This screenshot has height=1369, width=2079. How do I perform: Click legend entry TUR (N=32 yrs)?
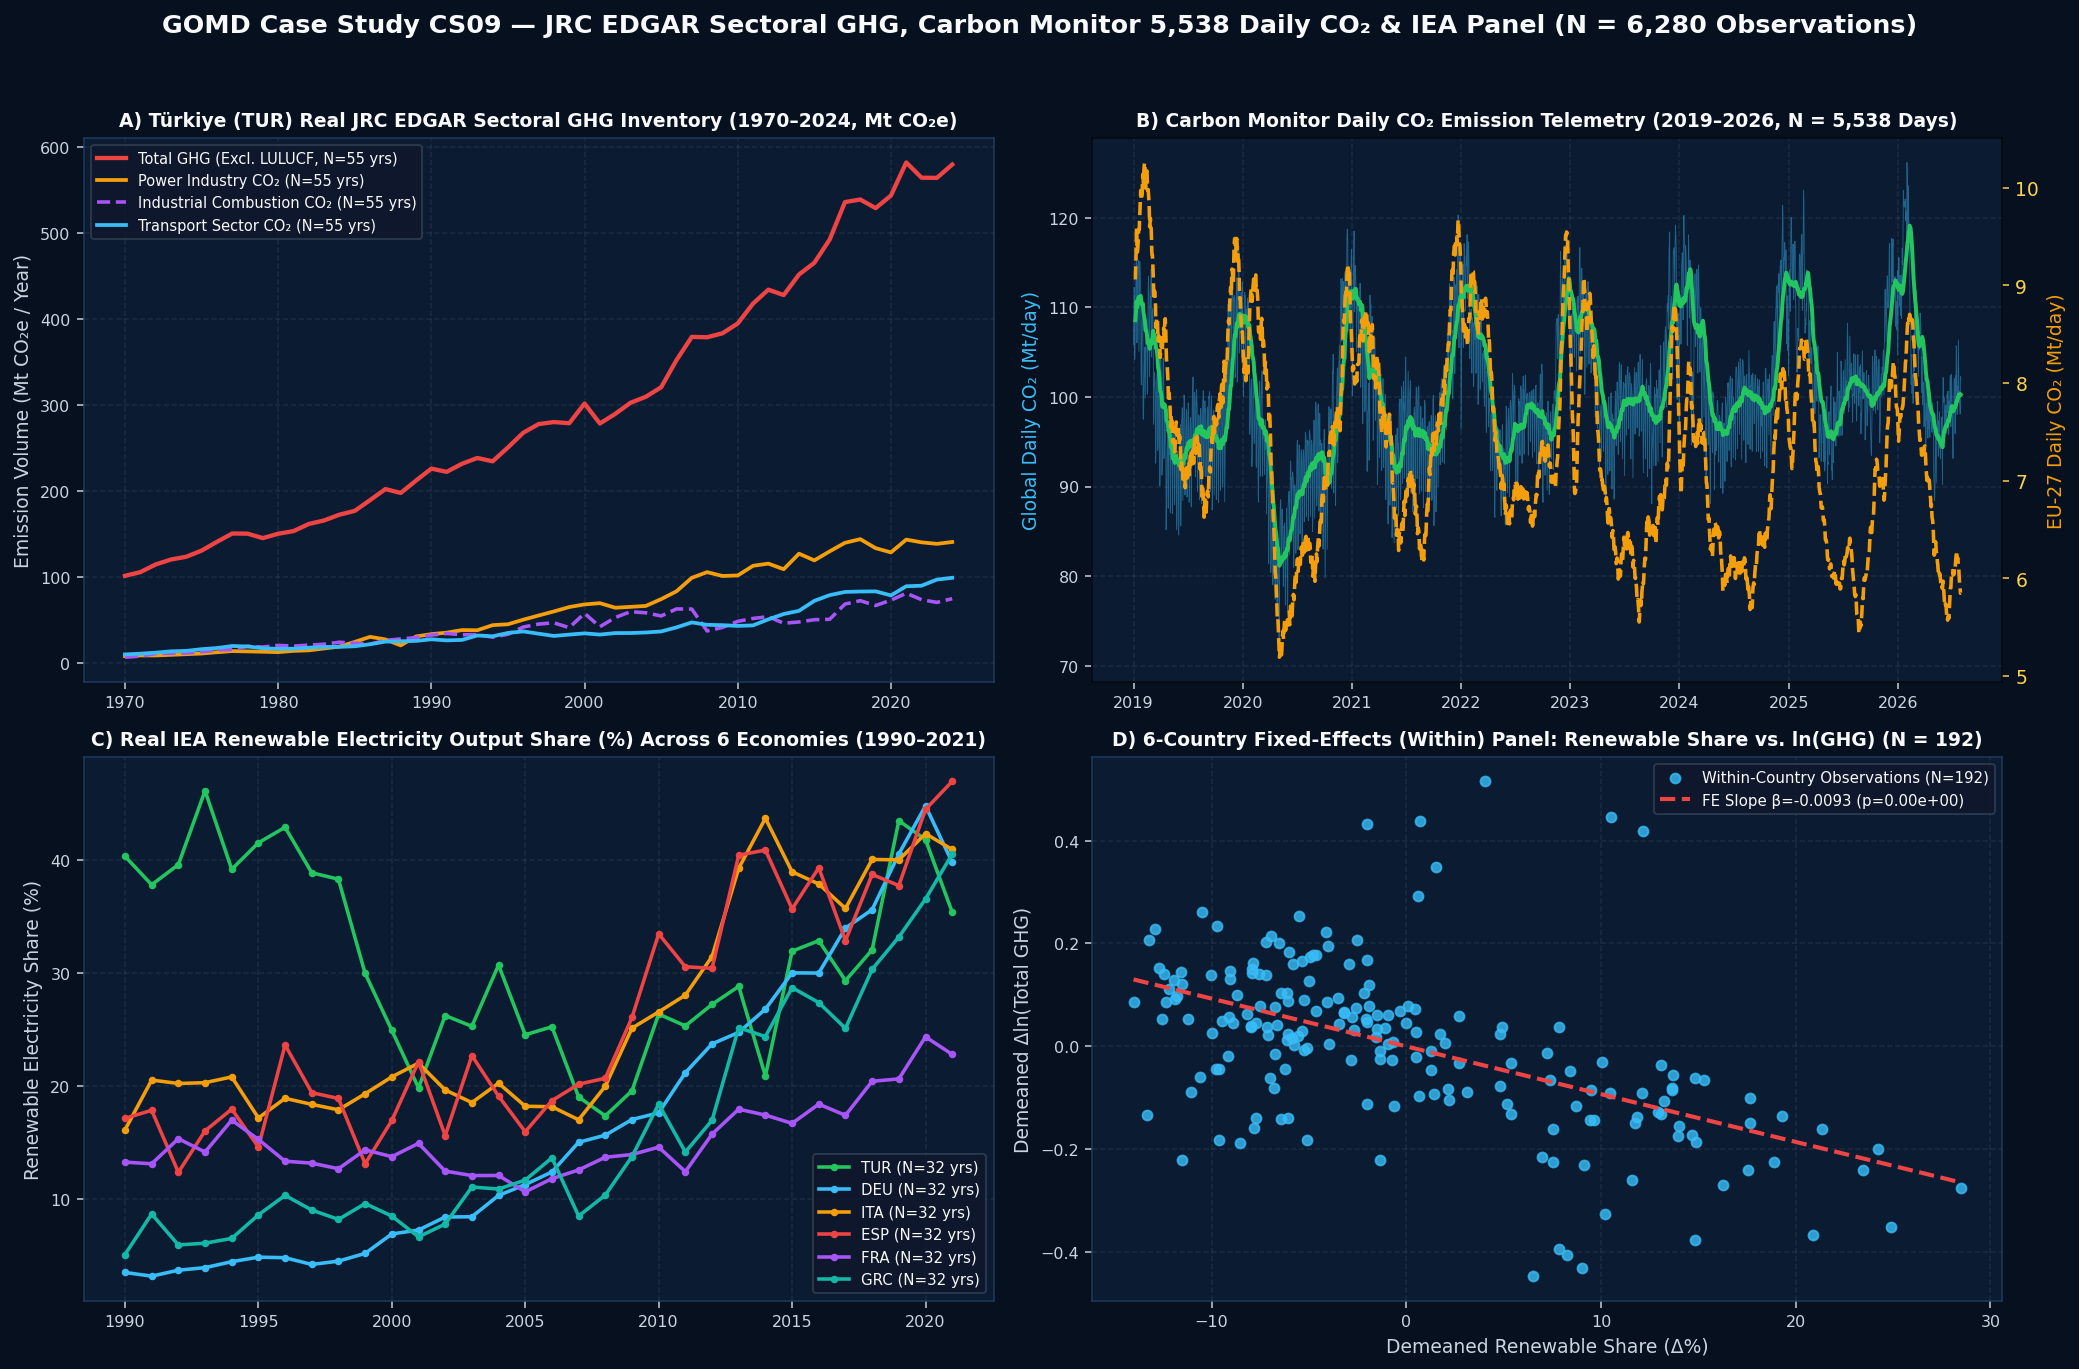919,1168
